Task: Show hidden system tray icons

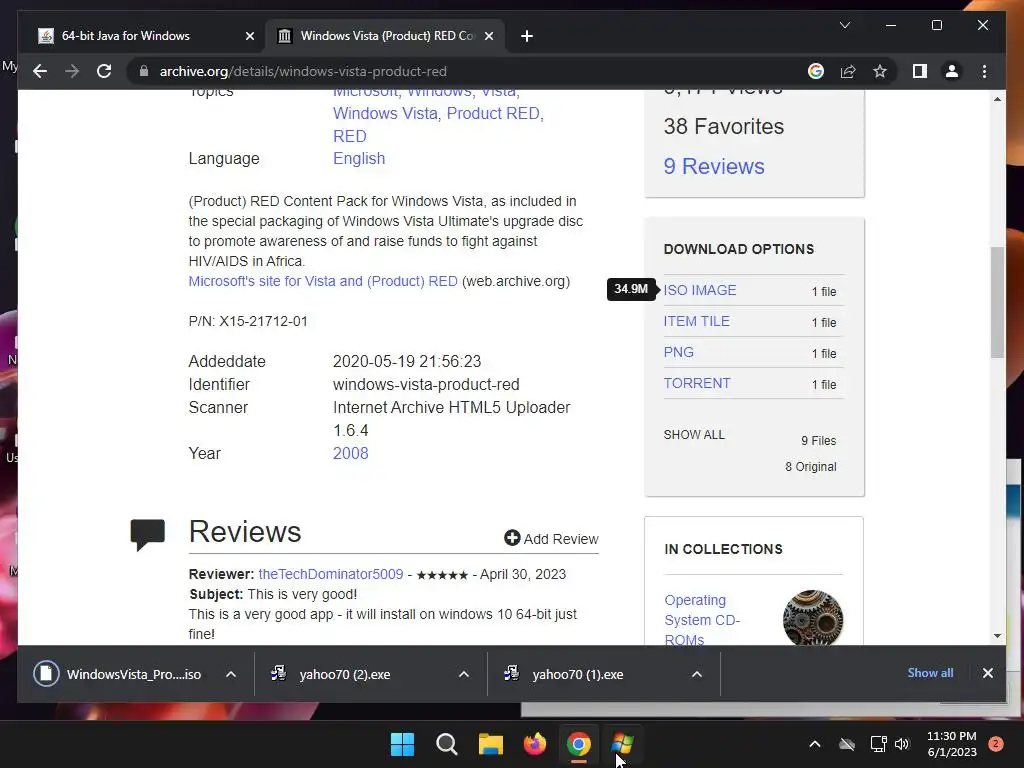Action: tap(814, 744)
